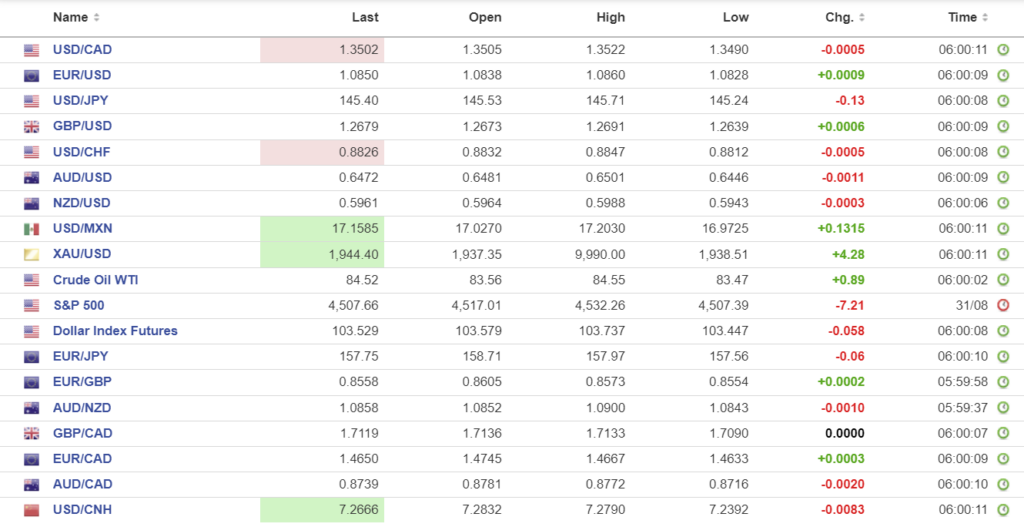
Task: Click the UK flag icon beside GBP/USD
Action: pyautogui.click(x=31, y=127)
